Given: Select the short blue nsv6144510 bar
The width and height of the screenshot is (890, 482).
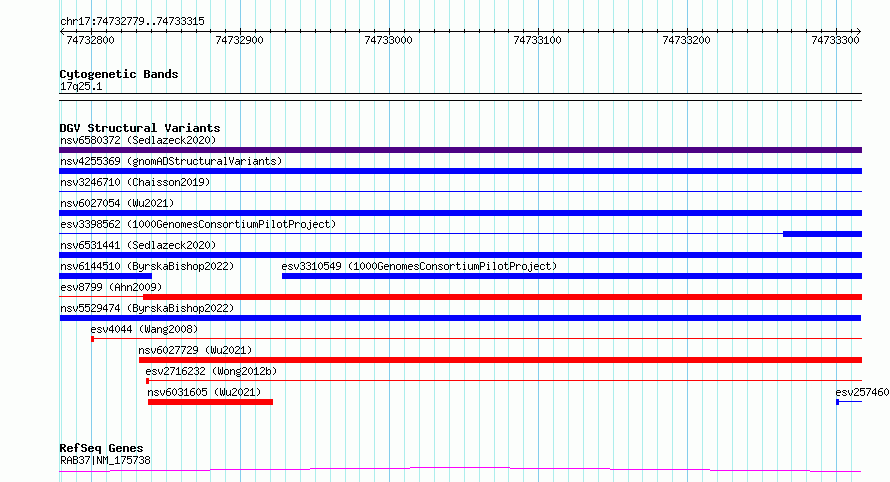Looking at the screenshot, I should click(x=106, y=276).
